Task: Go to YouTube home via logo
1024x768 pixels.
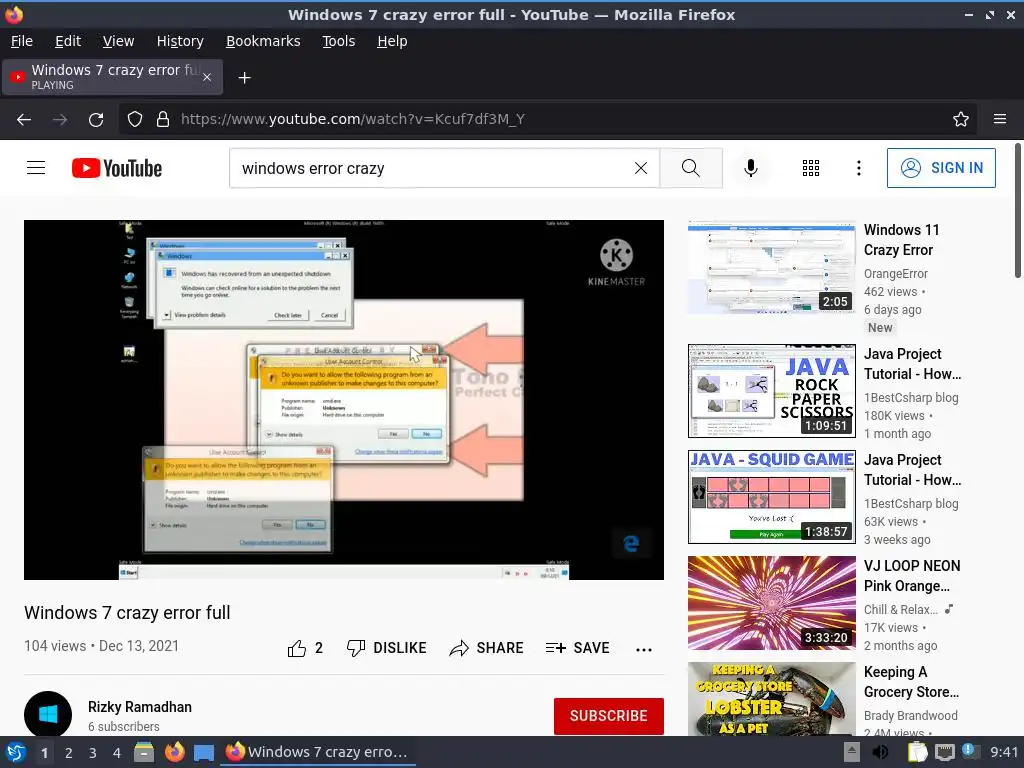Action: coord(117,168)
